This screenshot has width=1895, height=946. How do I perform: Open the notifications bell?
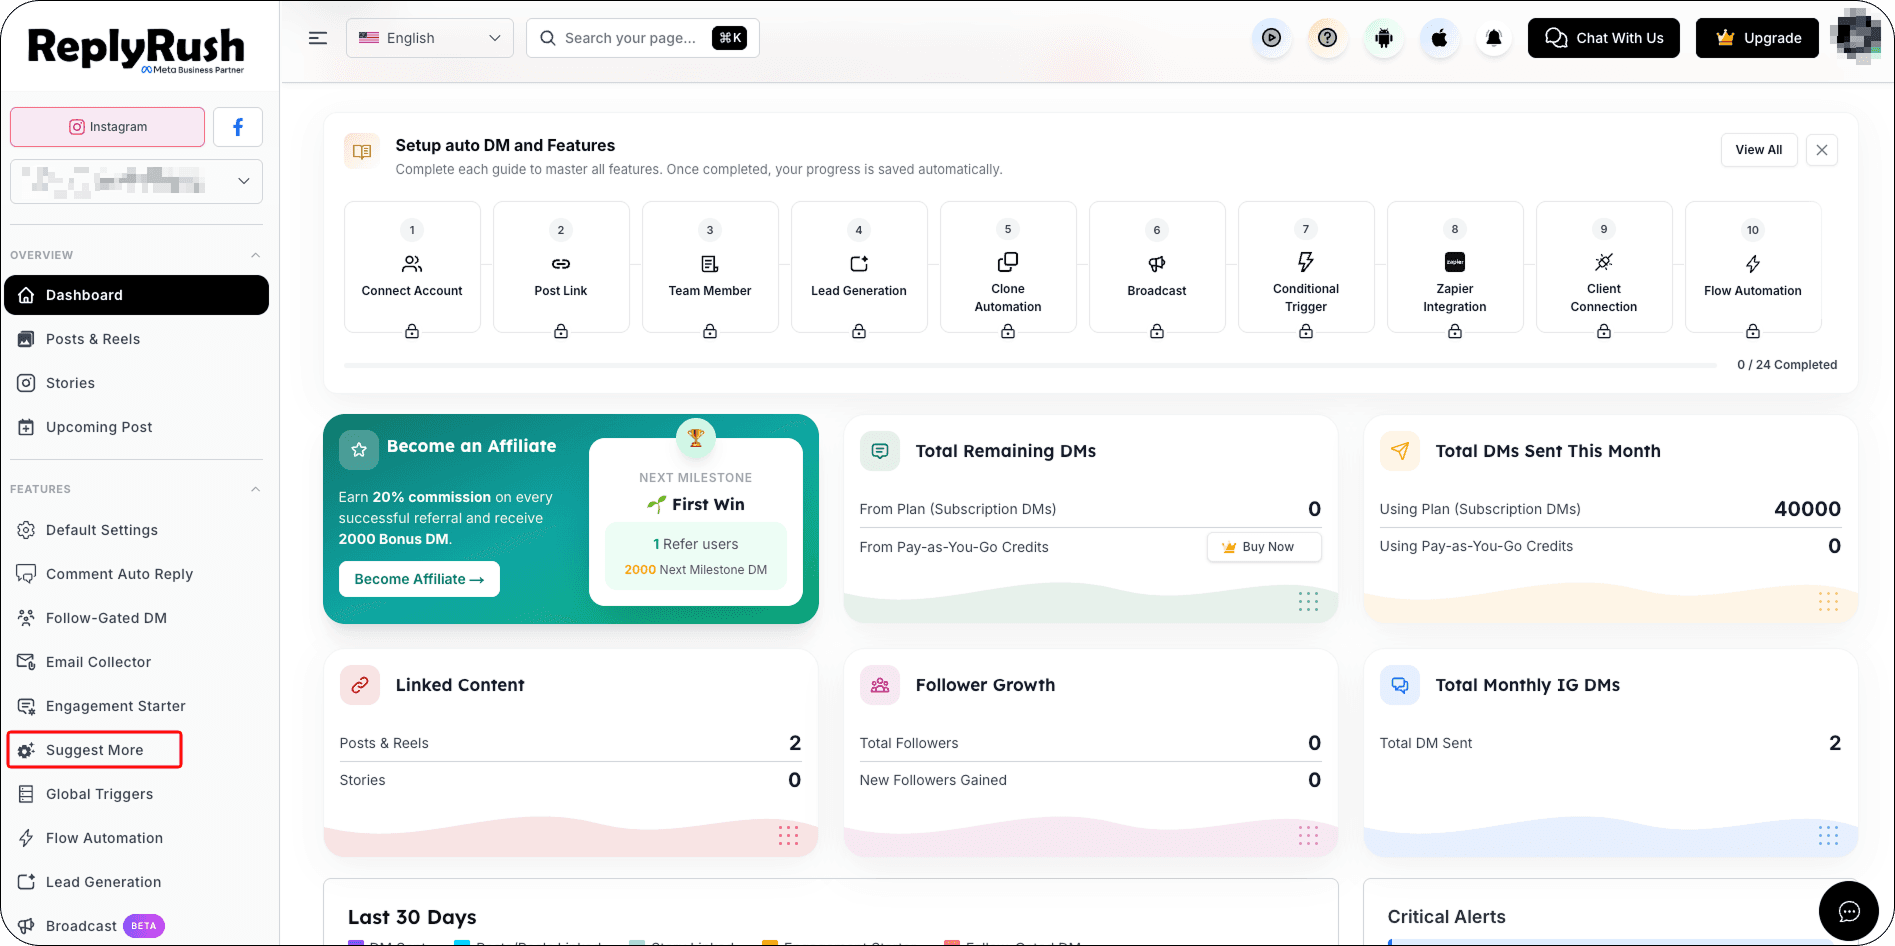[x=1494, y=38]
